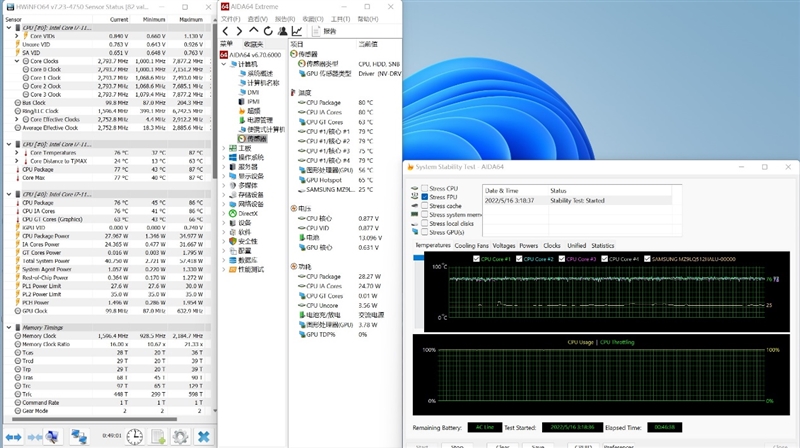800x448 pixels.
Task: Switch to Clocks tab in stability test
Action: pos(552,245)
